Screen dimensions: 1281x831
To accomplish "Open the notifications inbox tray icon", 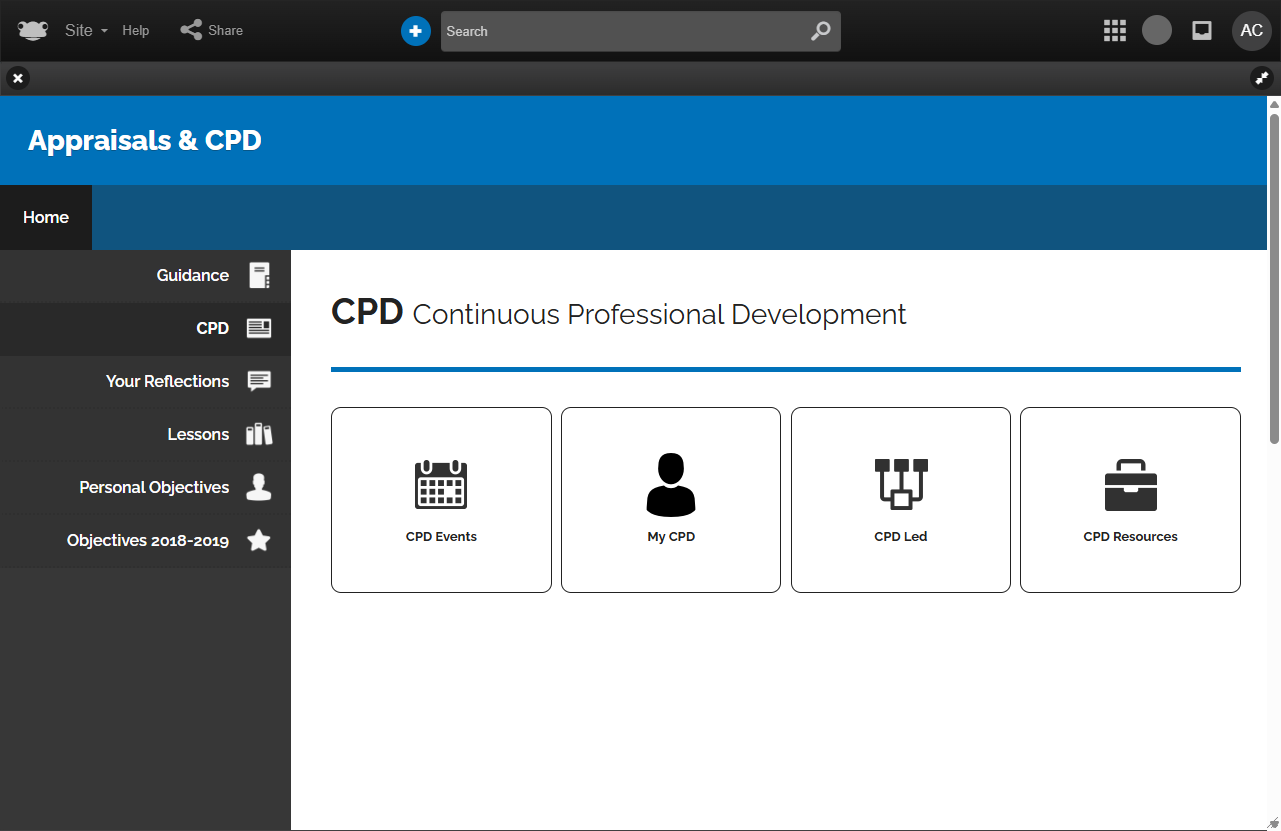I will (x=1202, y=31).
